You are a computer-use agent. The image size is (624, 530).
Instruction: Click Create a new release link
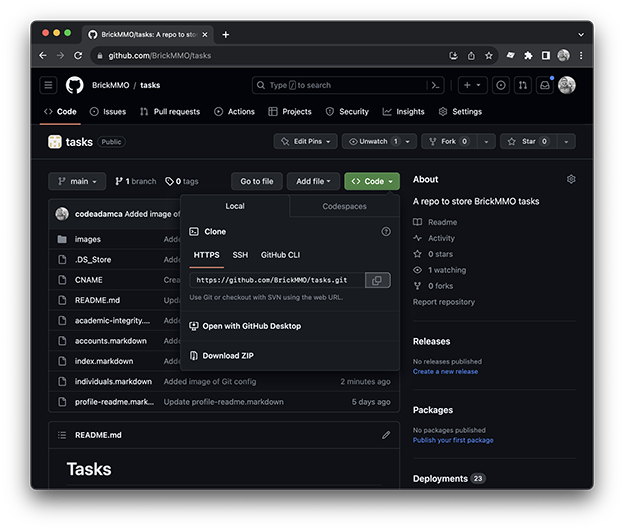coord(445,372)
